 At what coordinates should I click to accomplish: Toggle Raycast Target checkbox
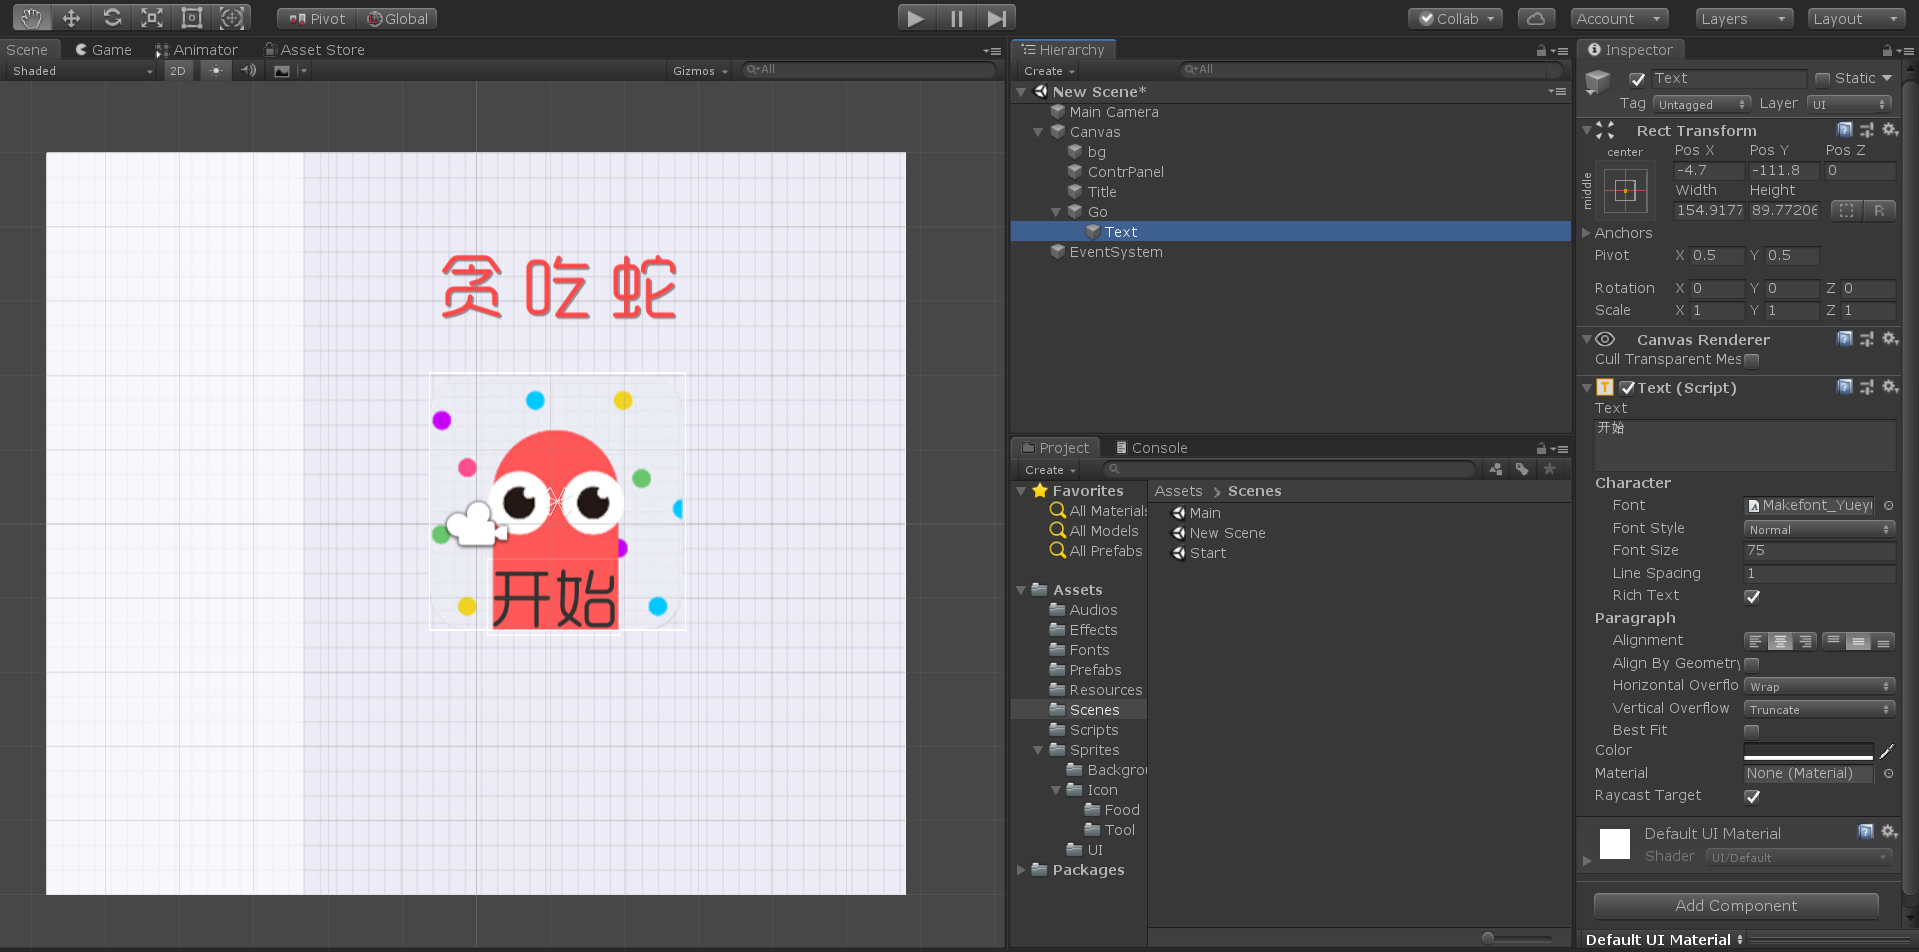[x=1752, y=796]
